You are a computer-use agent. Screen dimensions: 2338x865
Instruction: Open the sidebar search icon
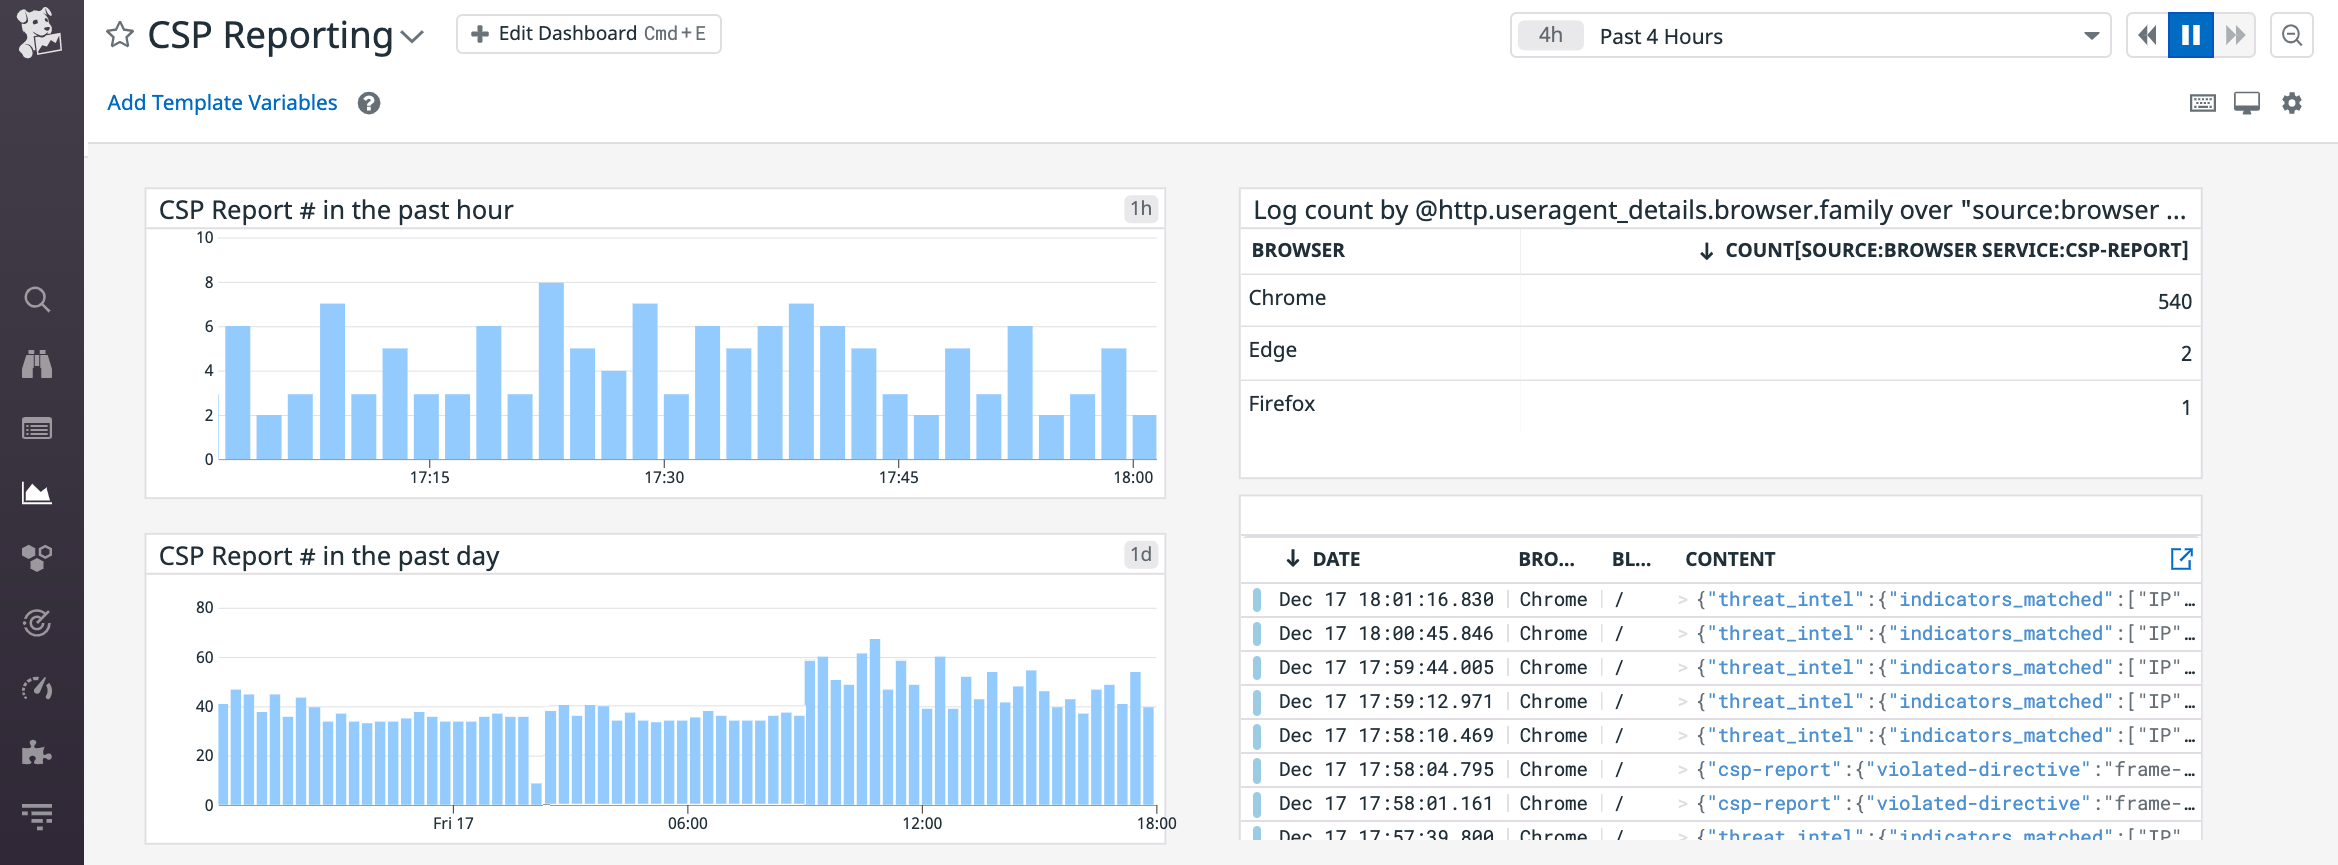pyautogui.click(x=37, y=299)
